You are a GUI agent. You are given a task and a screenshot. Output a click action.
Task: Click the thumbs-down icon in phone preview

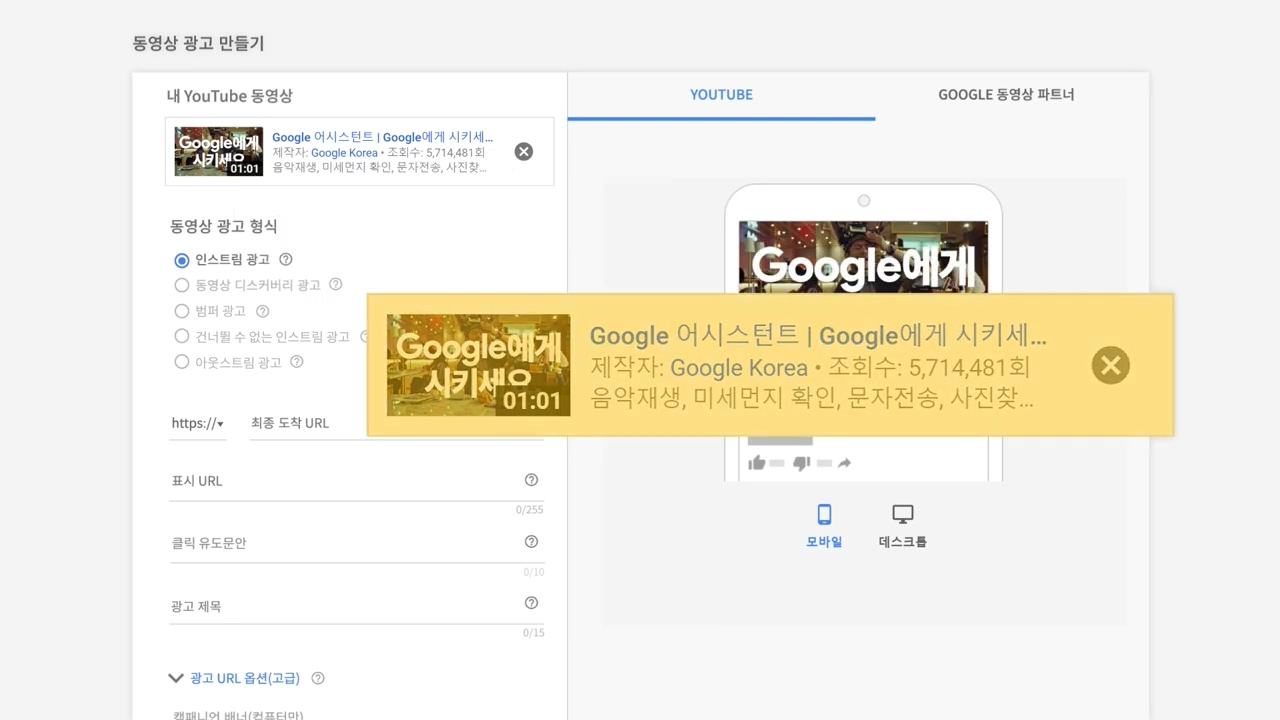[x=801, y=463]
